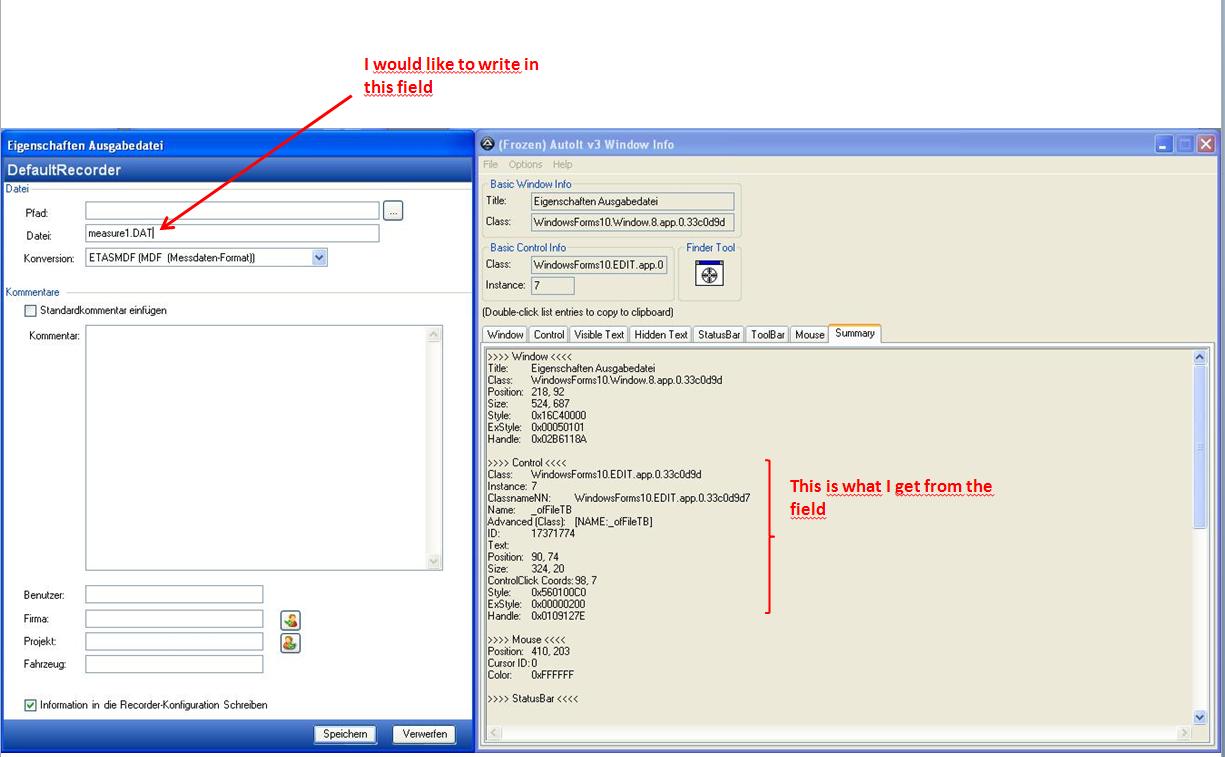Image resolution: width=1225 pixels, height=757 pixels.
Task: Select the Mouse tab
Action: (x=810, y=335)
